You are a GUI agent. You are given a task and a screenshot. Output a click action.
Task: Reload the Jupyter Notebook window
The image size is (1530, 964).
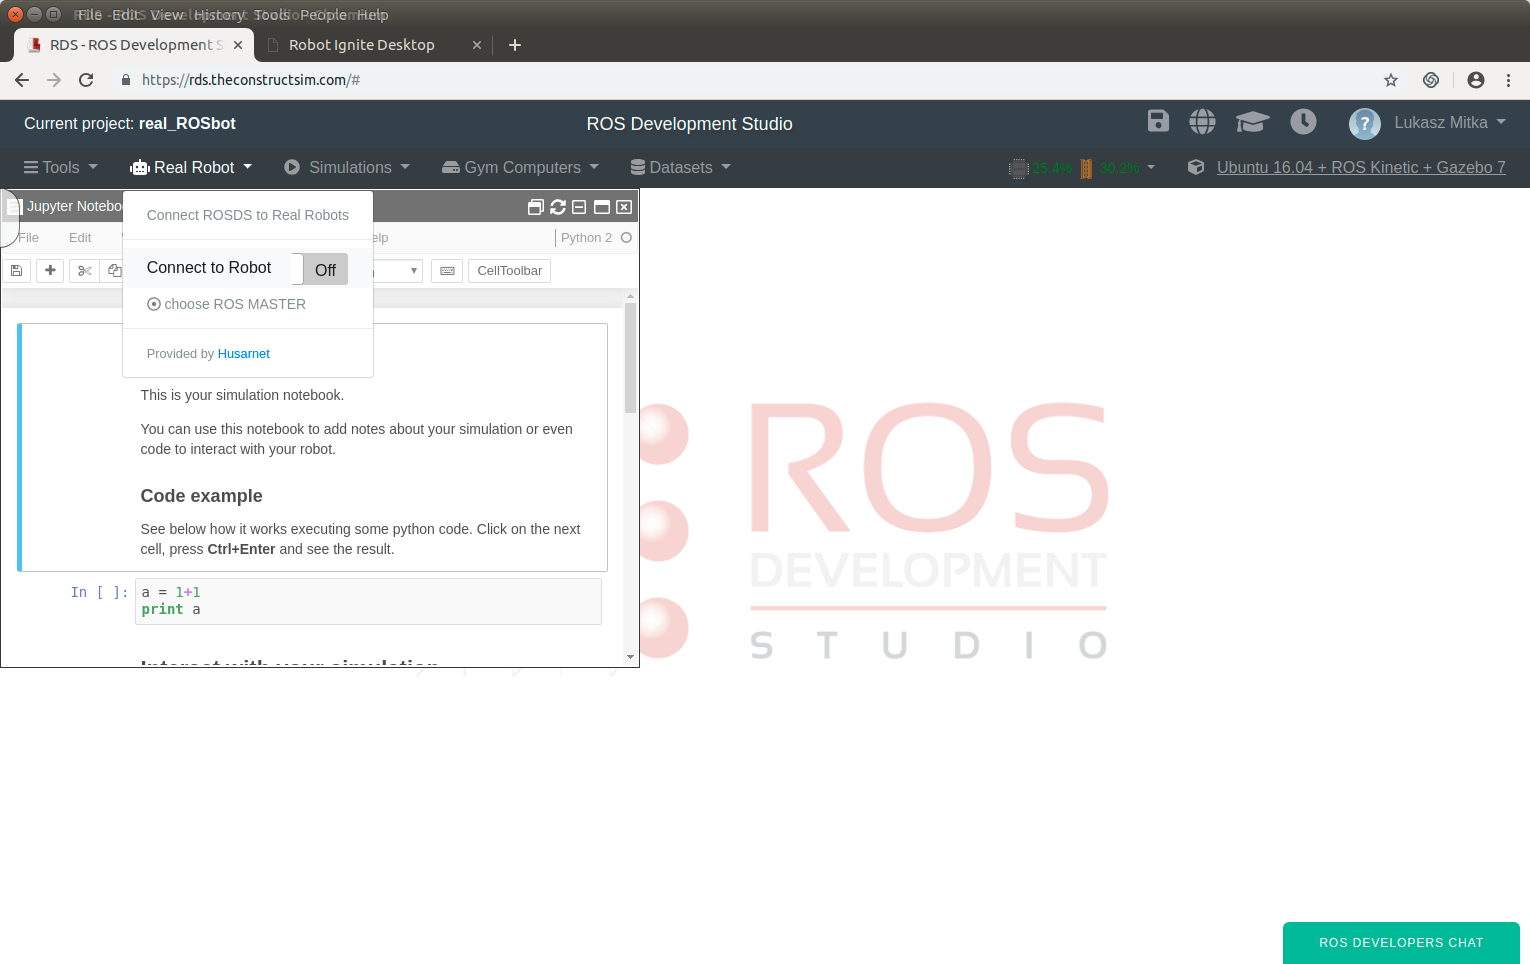[558, 207]
